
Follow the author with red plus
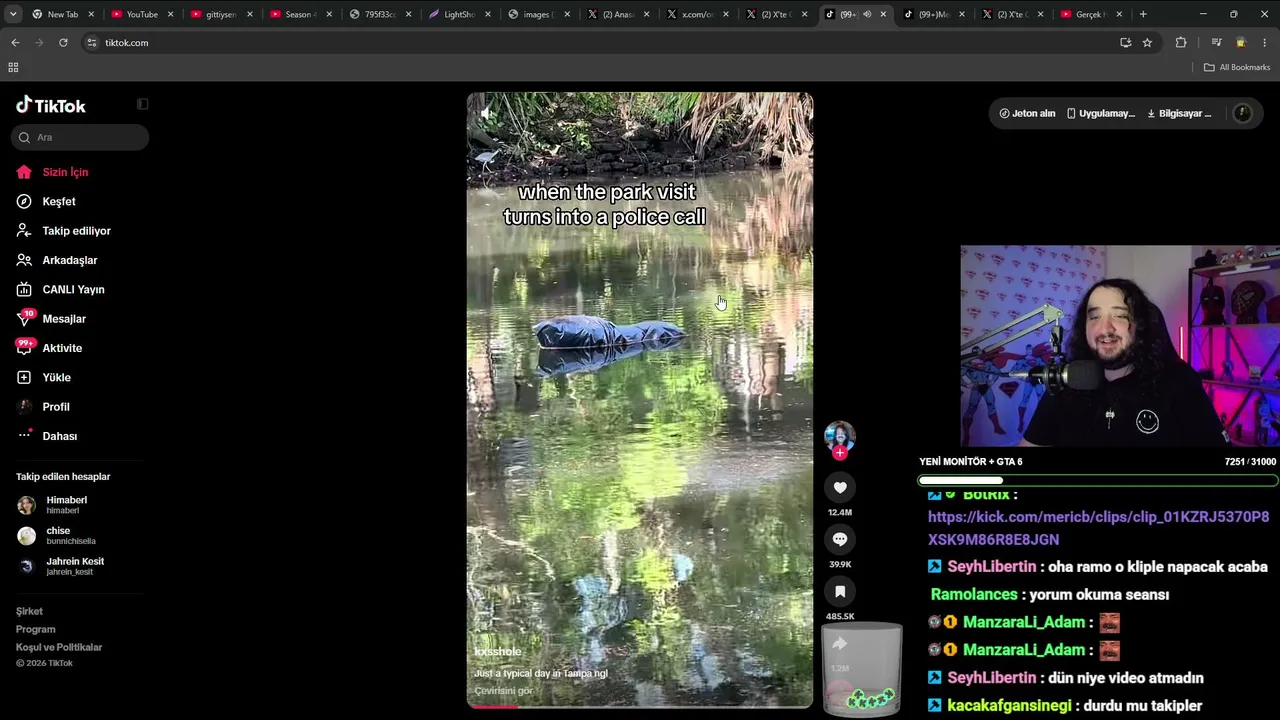840,453
